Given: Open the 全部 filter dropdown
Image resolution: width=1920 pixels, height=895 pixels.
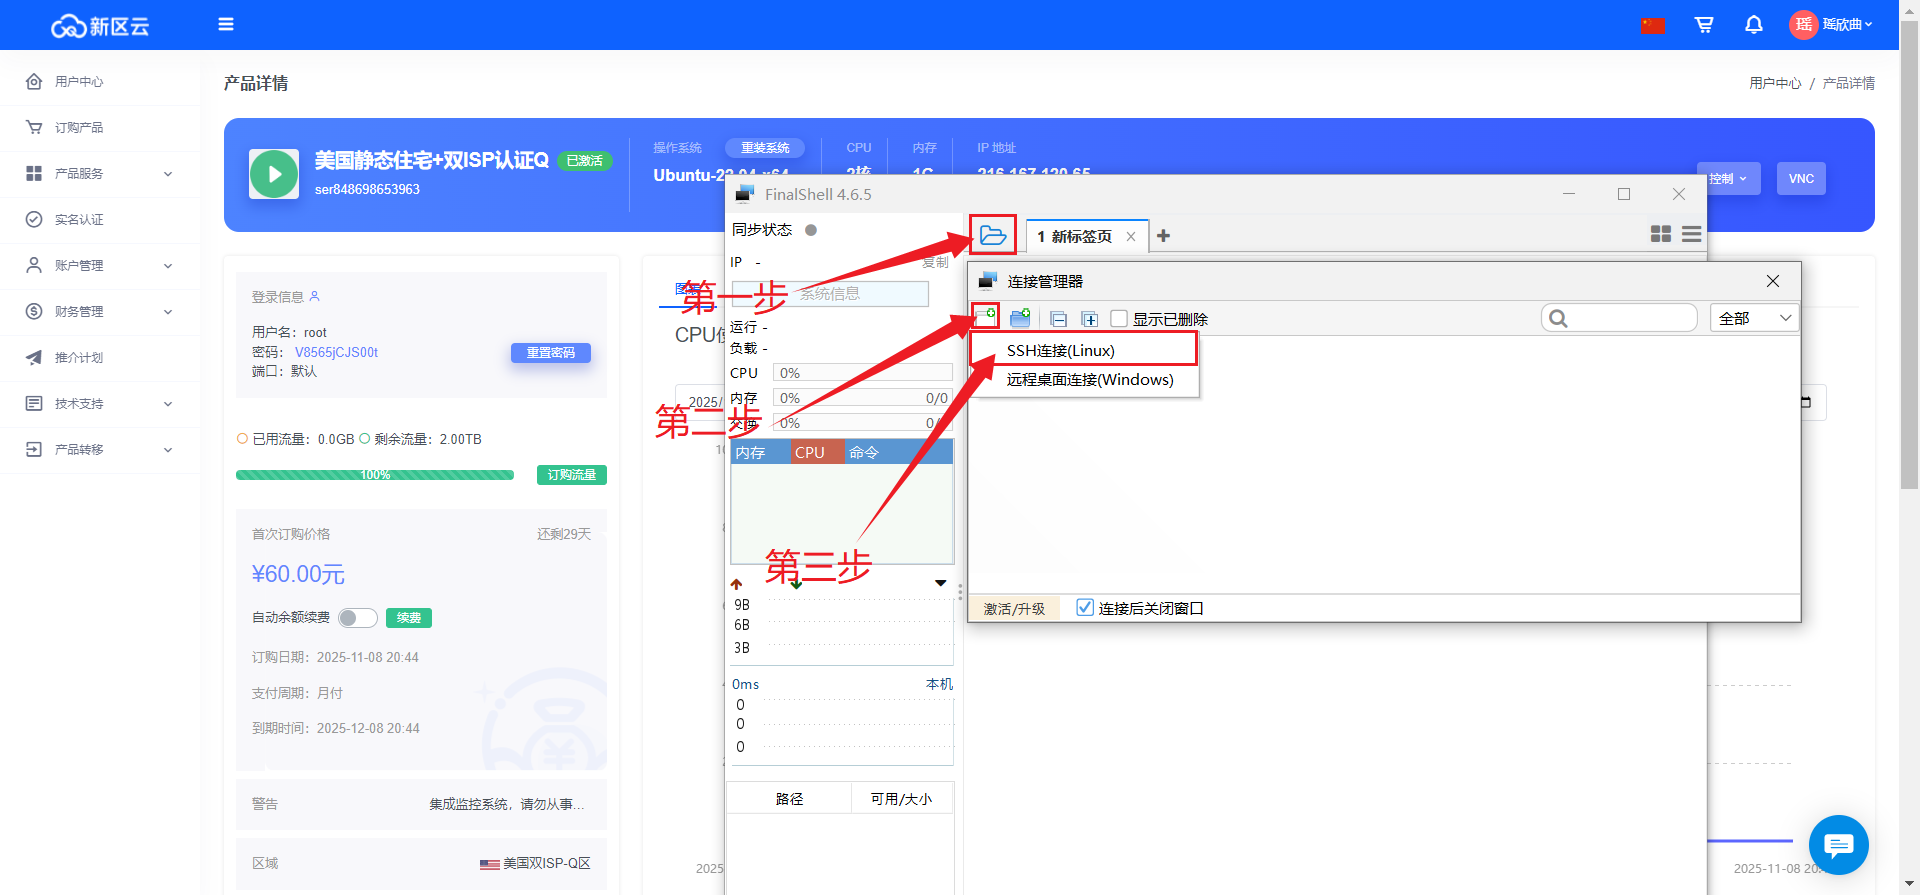Looking at the screenshot, I should click(1754, 318).
